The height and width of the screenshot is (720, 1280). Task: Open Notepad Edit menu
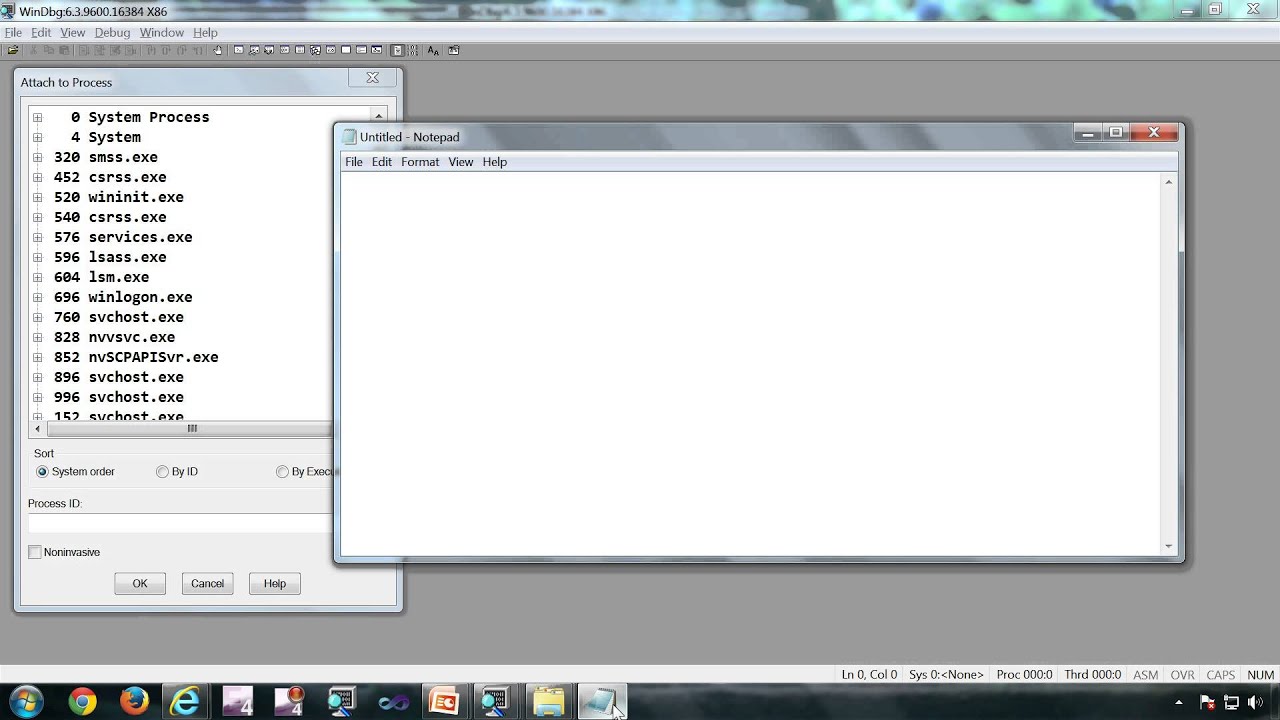382,162
